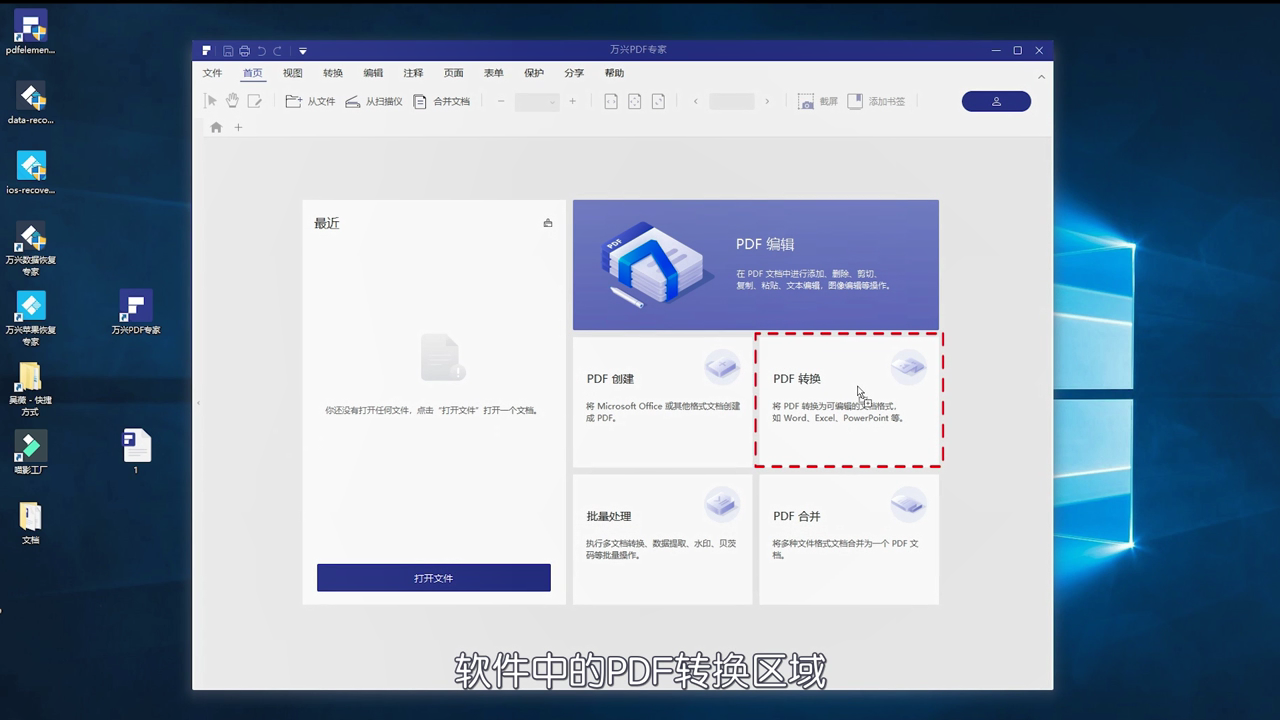Screen dimensions: 1280x720
Task: Click the 打开文件 open file button
Action: (x=433, y=577)
